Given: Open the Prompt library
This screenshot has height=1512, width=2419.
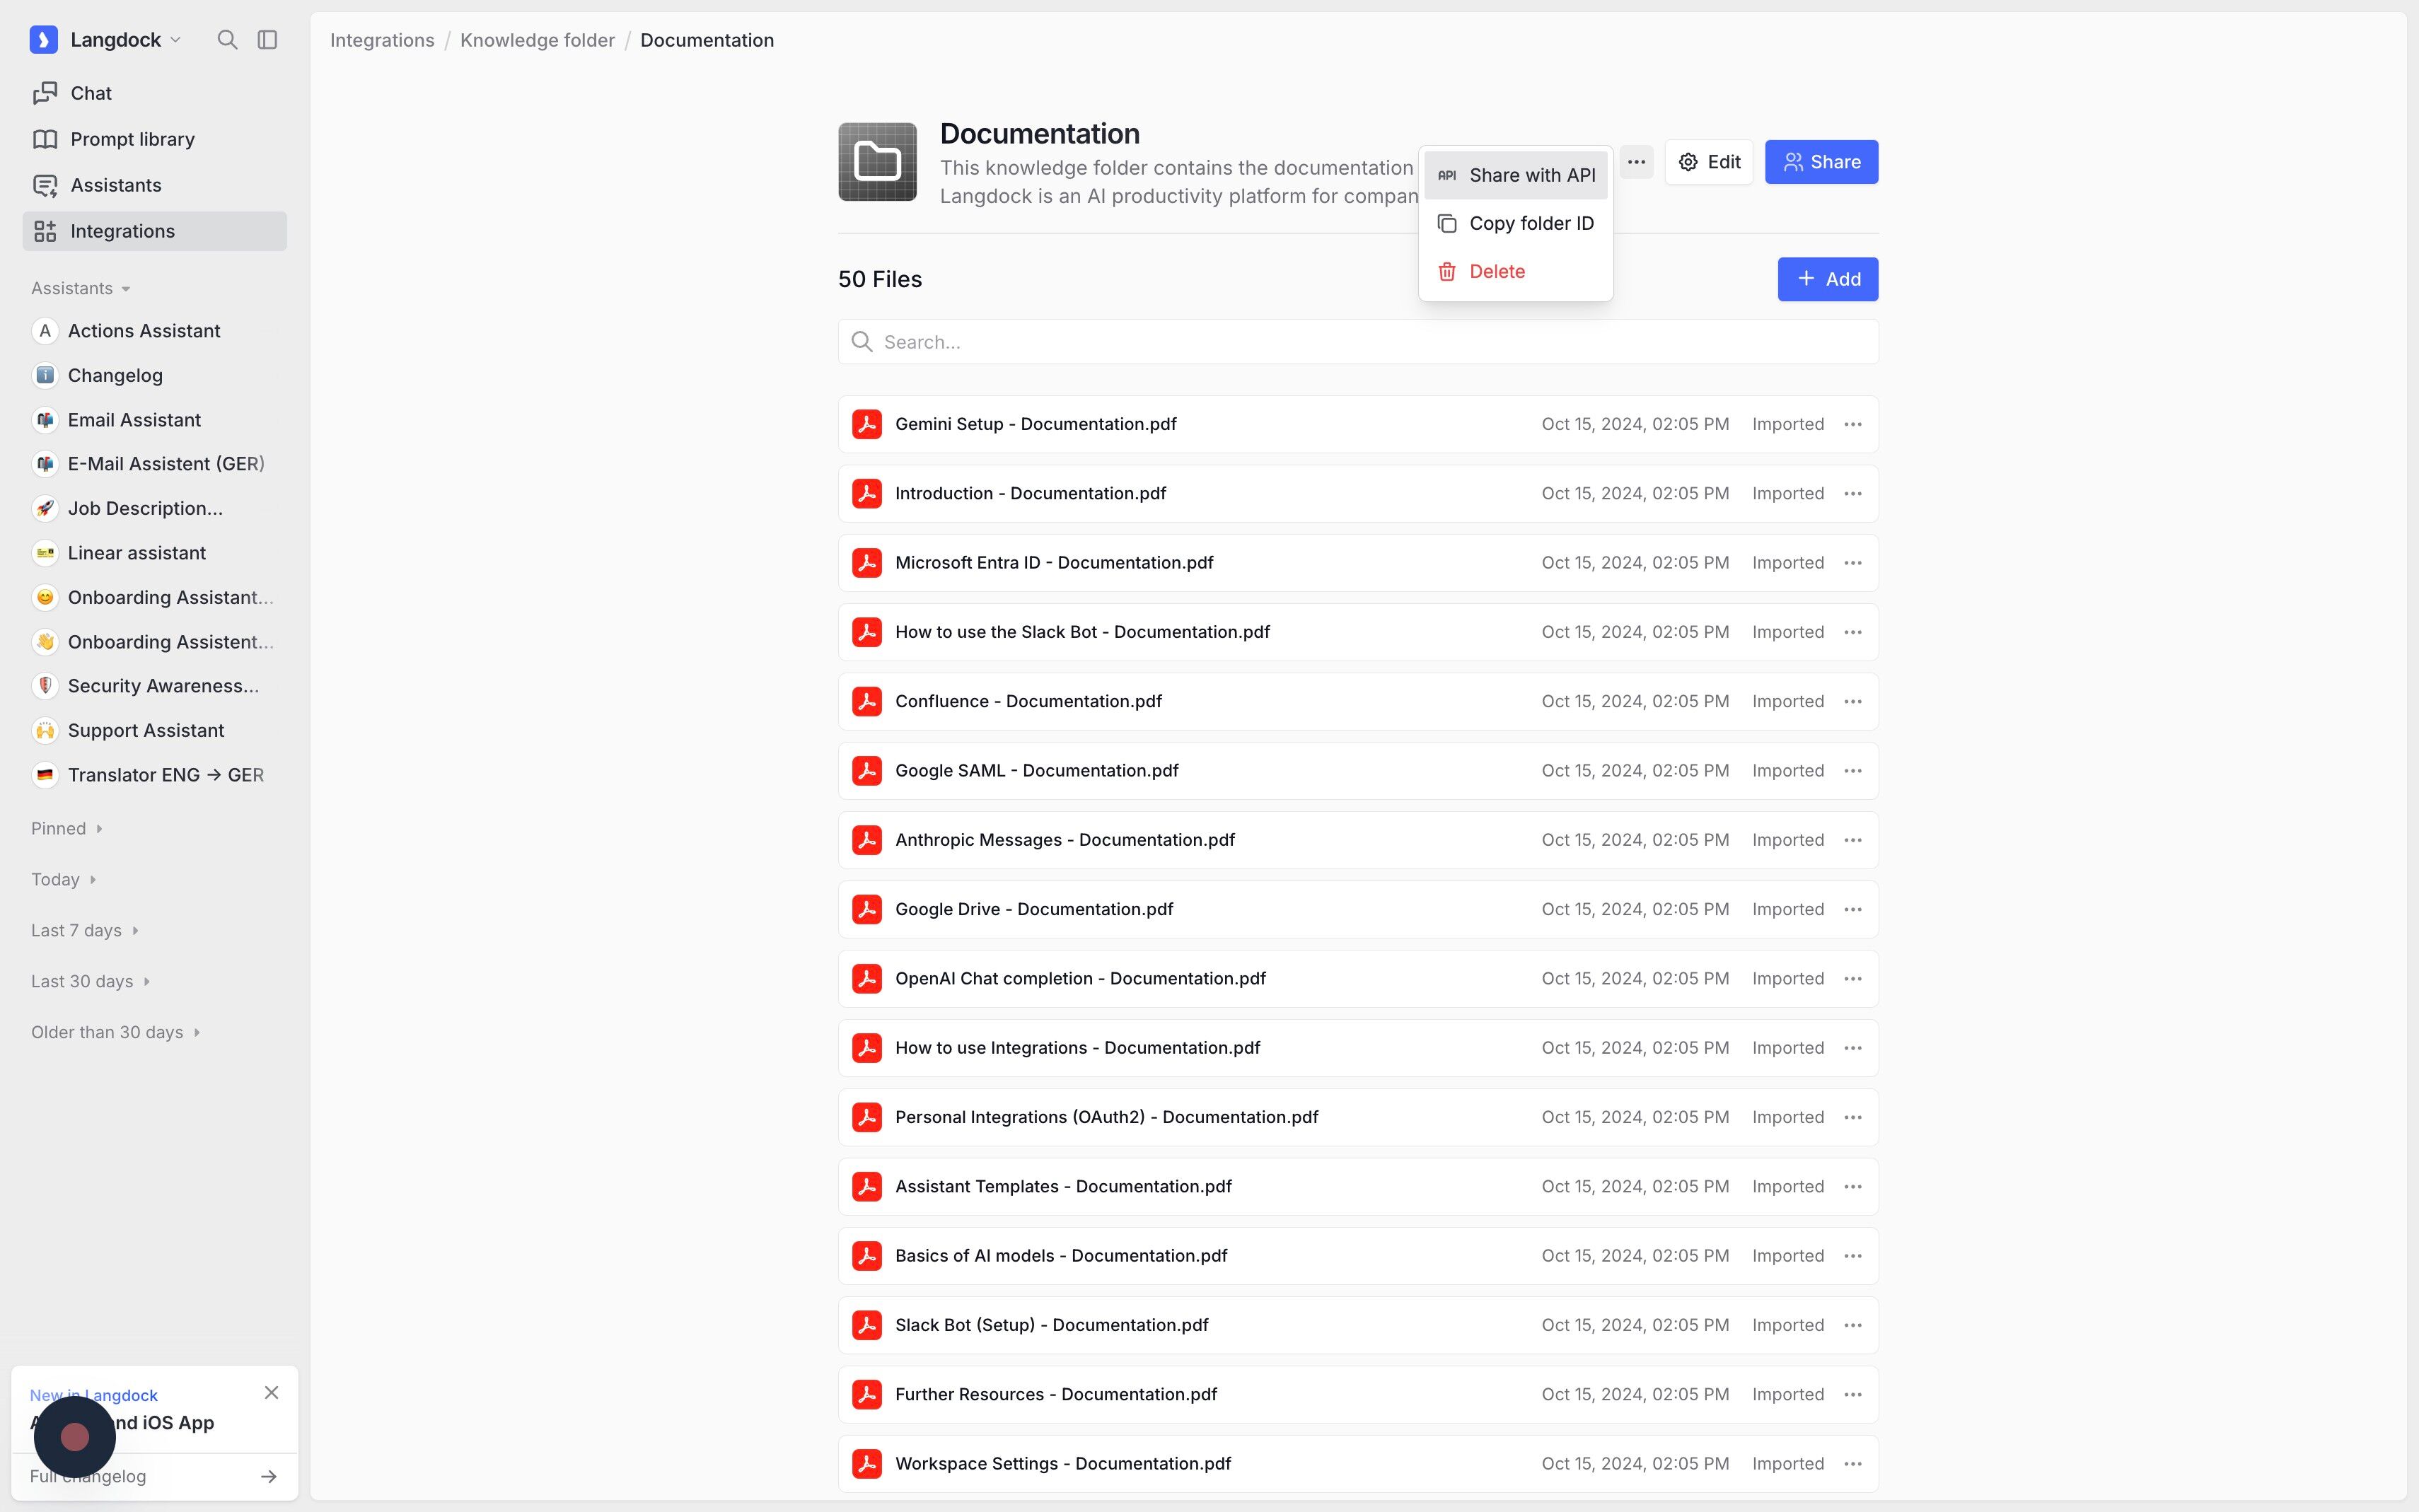Looking at the screenshot, I should click(132, 139).
